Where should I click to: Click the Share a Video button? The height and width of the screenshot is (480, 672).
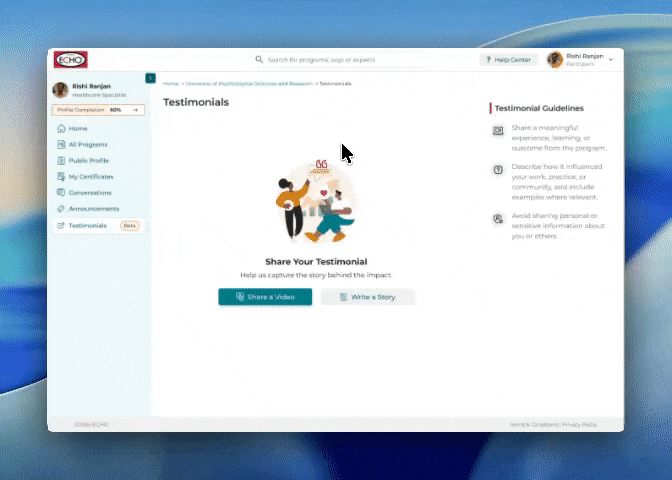[x=265, y=297]
